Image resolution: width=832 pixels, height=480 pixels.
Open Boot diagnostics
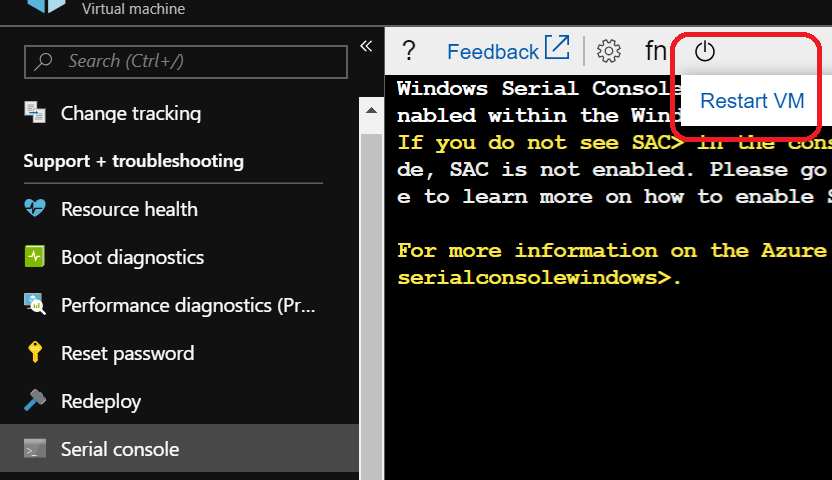pyautogui.click(x=132, y=257)
